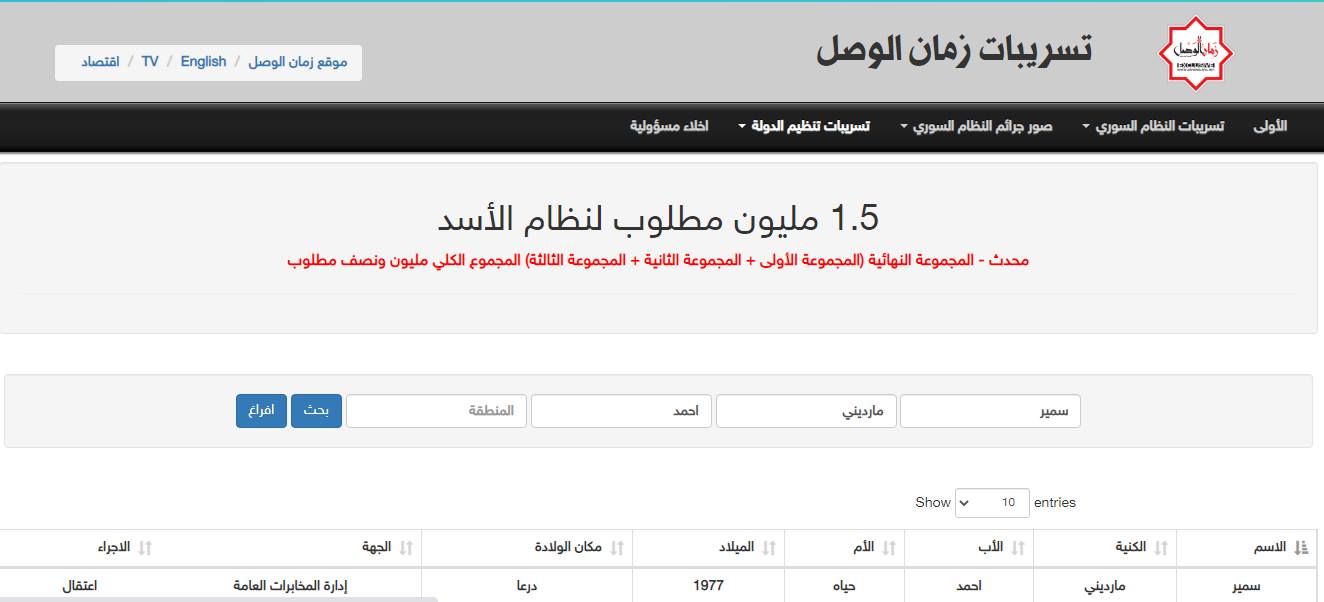Sort table by الاجراء column icon

pos(145,547)
